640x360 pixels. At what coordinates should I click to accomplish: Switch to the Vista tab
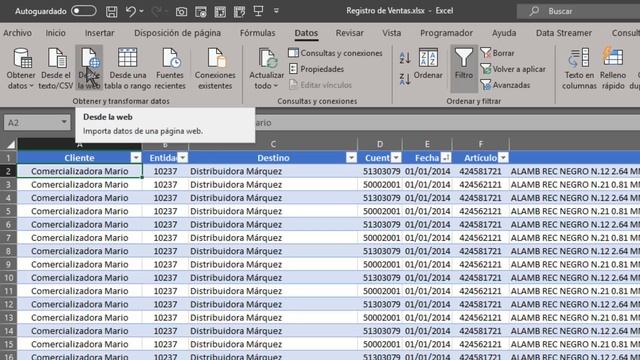click(391, 33)
